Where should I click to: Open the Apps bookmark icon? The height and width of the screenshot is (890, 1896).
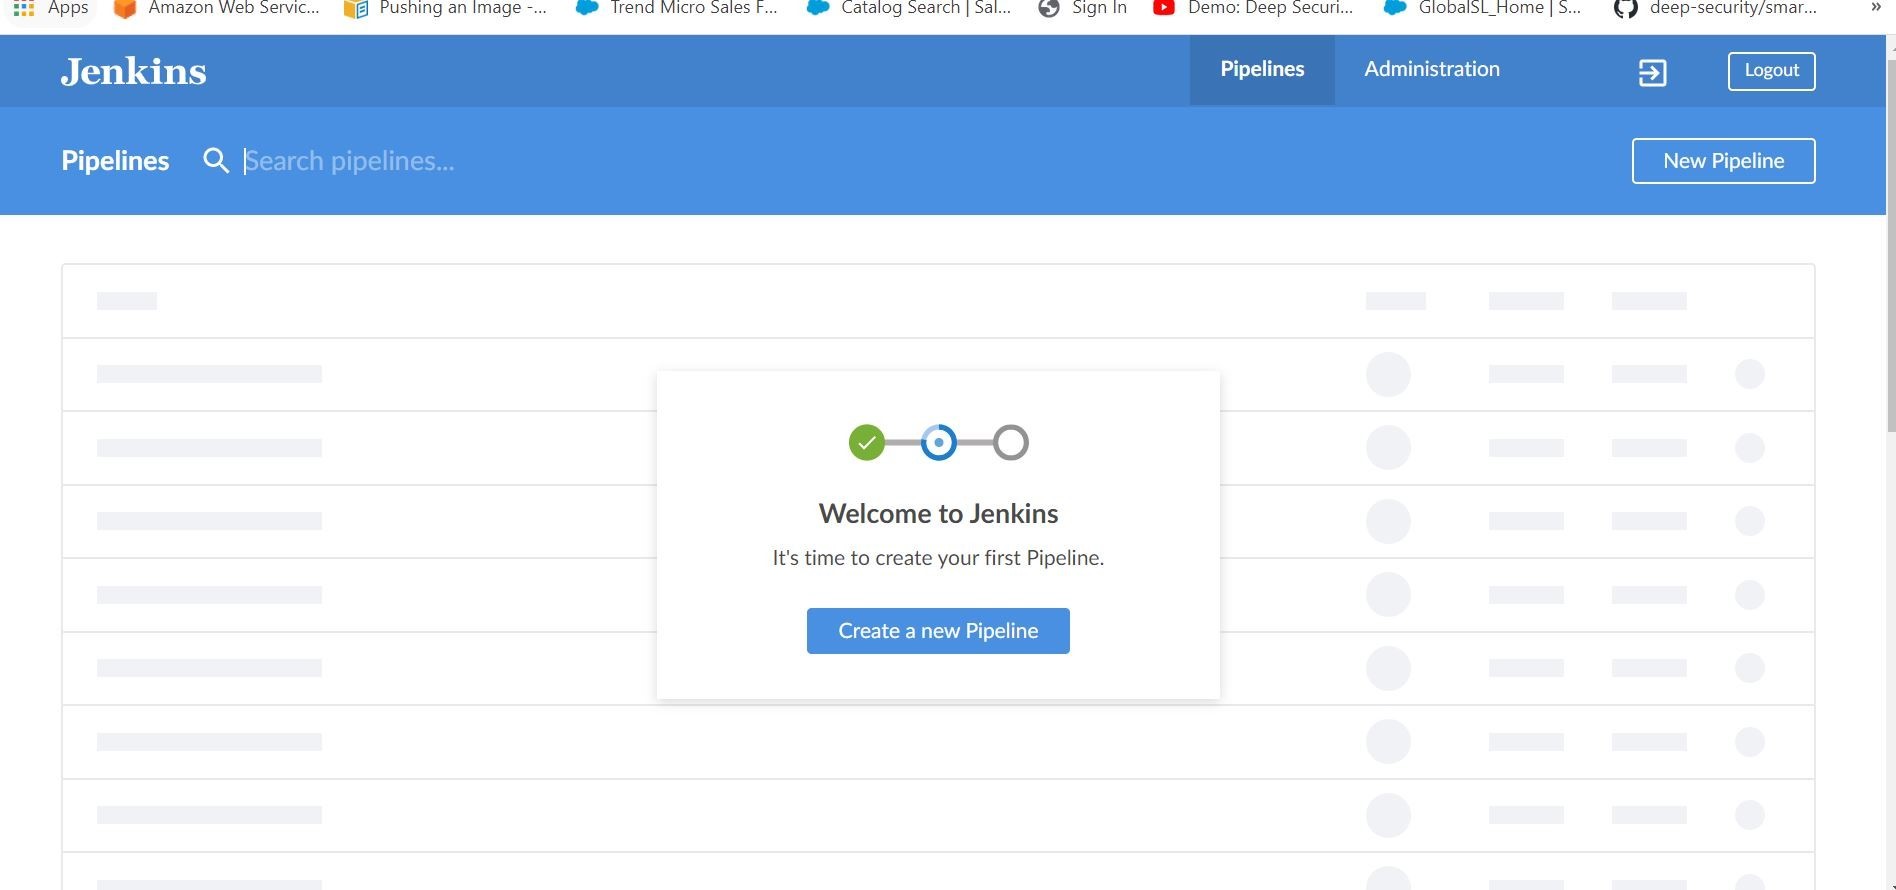(24, 8)
